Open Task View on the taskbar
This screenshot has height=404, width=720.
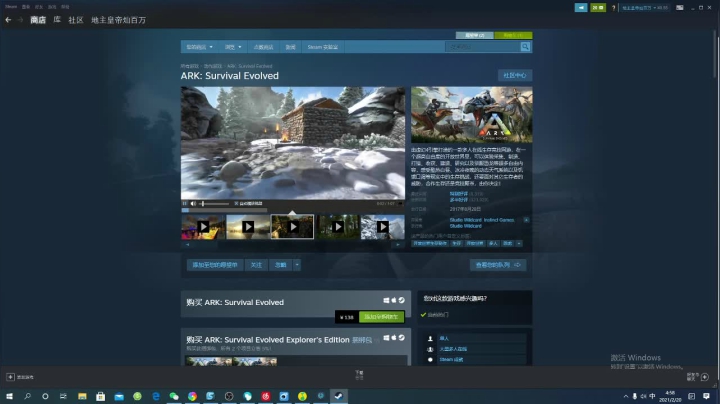pos(63,396)
